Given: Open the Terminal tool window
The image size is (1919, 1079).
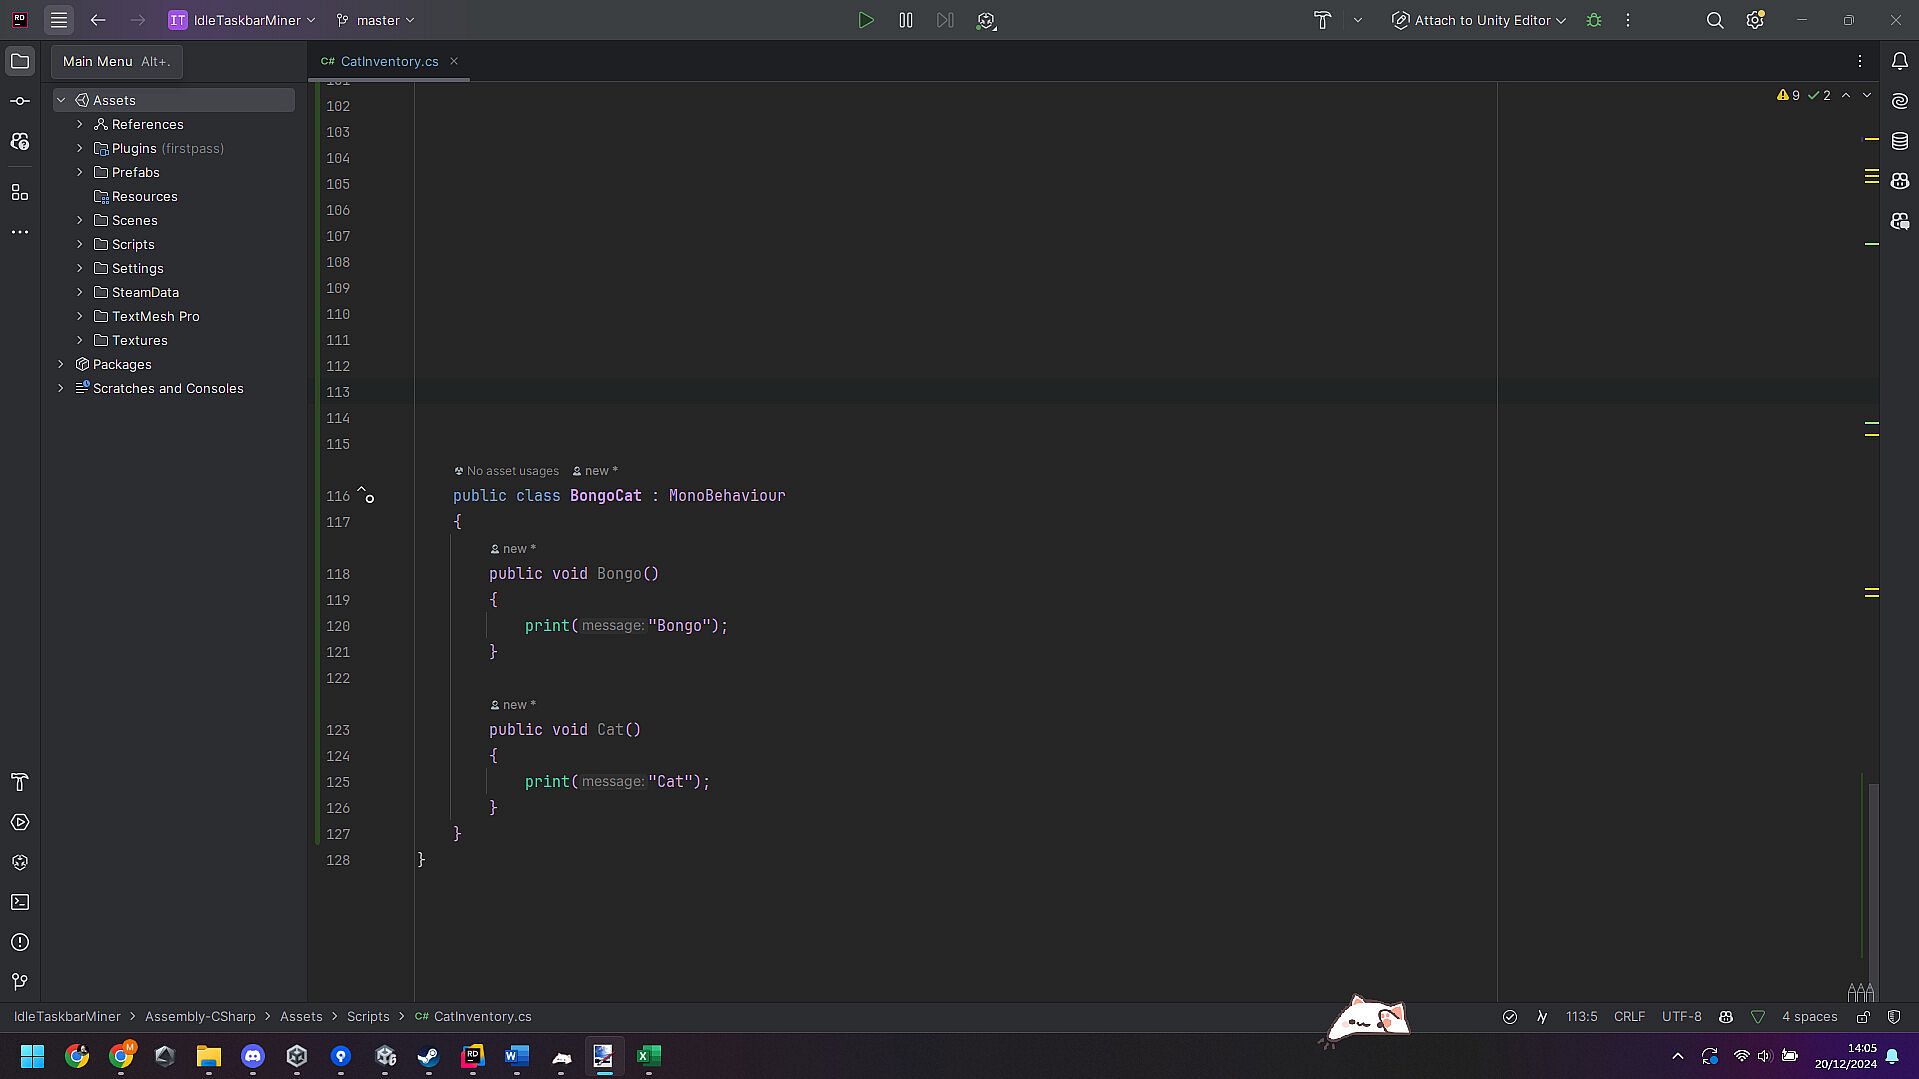Looking at the screenshot, I should coord(20,902).
